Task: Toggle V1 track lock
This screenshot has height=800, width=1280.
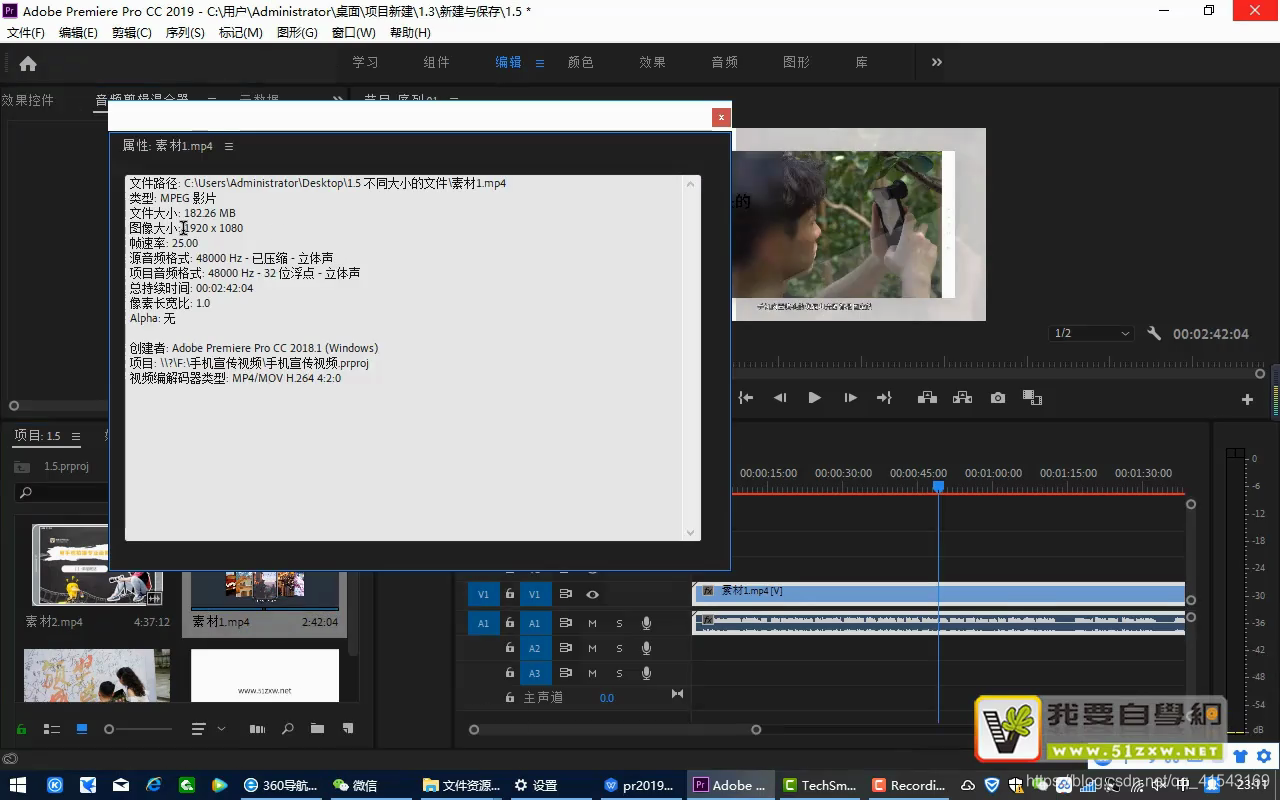Action: (510, 594)
